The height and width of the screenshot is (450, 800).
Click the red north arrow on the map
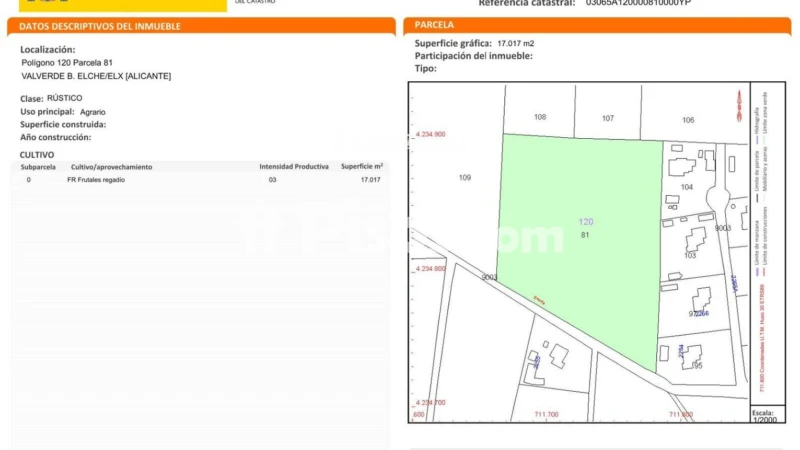pyautogui.click(x=739, y=106)
